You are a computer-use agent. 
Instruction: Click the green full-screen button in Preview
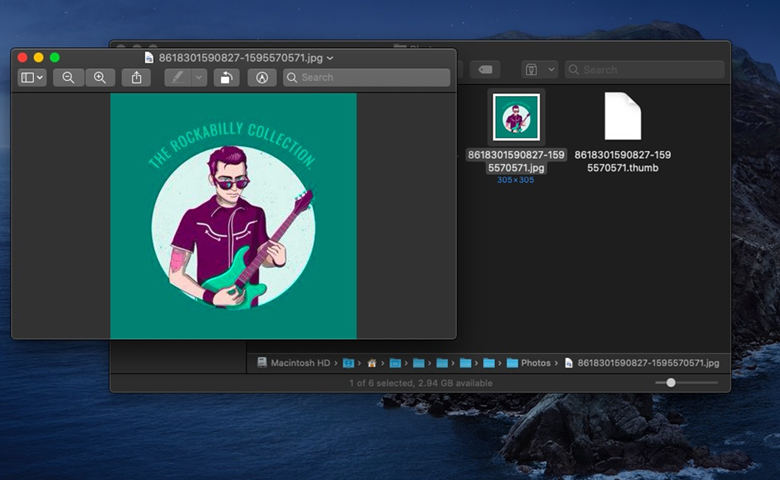pyautogui.click(x=55, y=58)
